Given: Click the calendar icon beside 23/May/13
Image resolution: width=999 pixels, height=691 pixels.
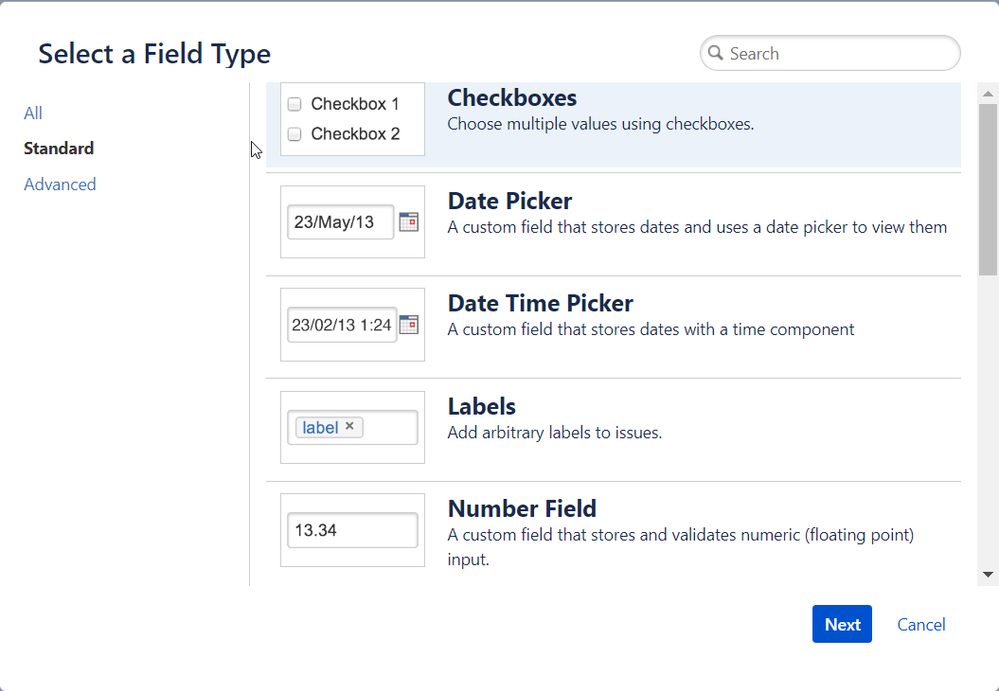Looking at the screenshot, I should tap(408, 222).
